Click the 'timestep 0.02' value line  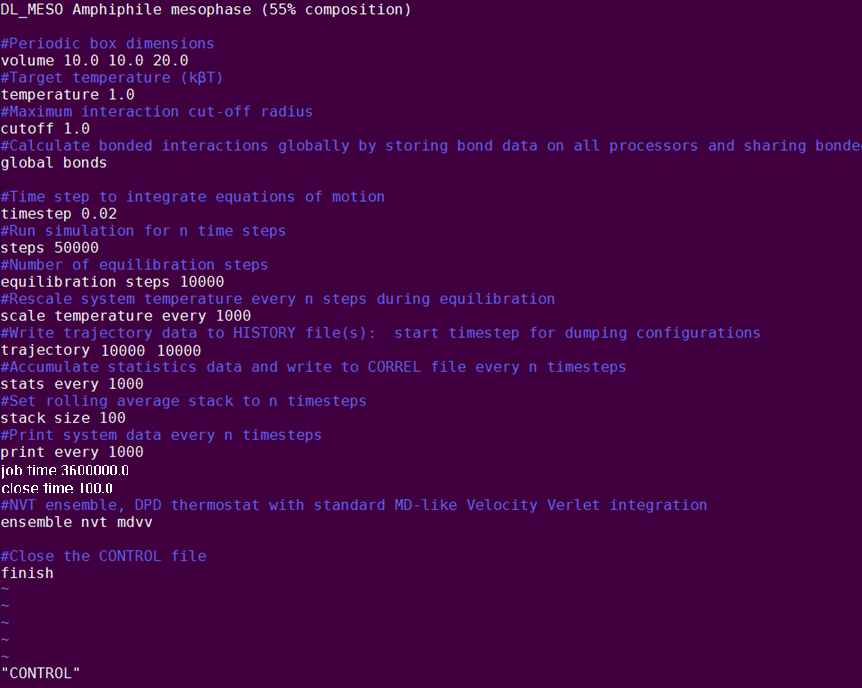58,214
